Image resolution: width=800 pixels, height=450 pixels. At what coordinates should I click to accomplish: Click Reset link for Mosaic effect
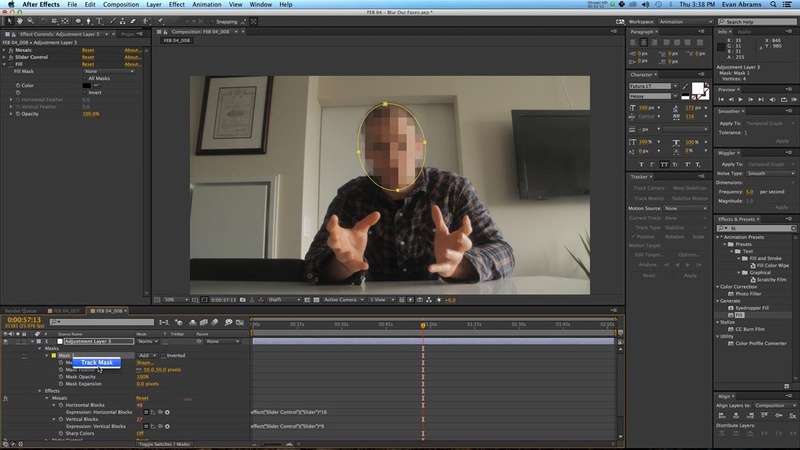[141, 398]
